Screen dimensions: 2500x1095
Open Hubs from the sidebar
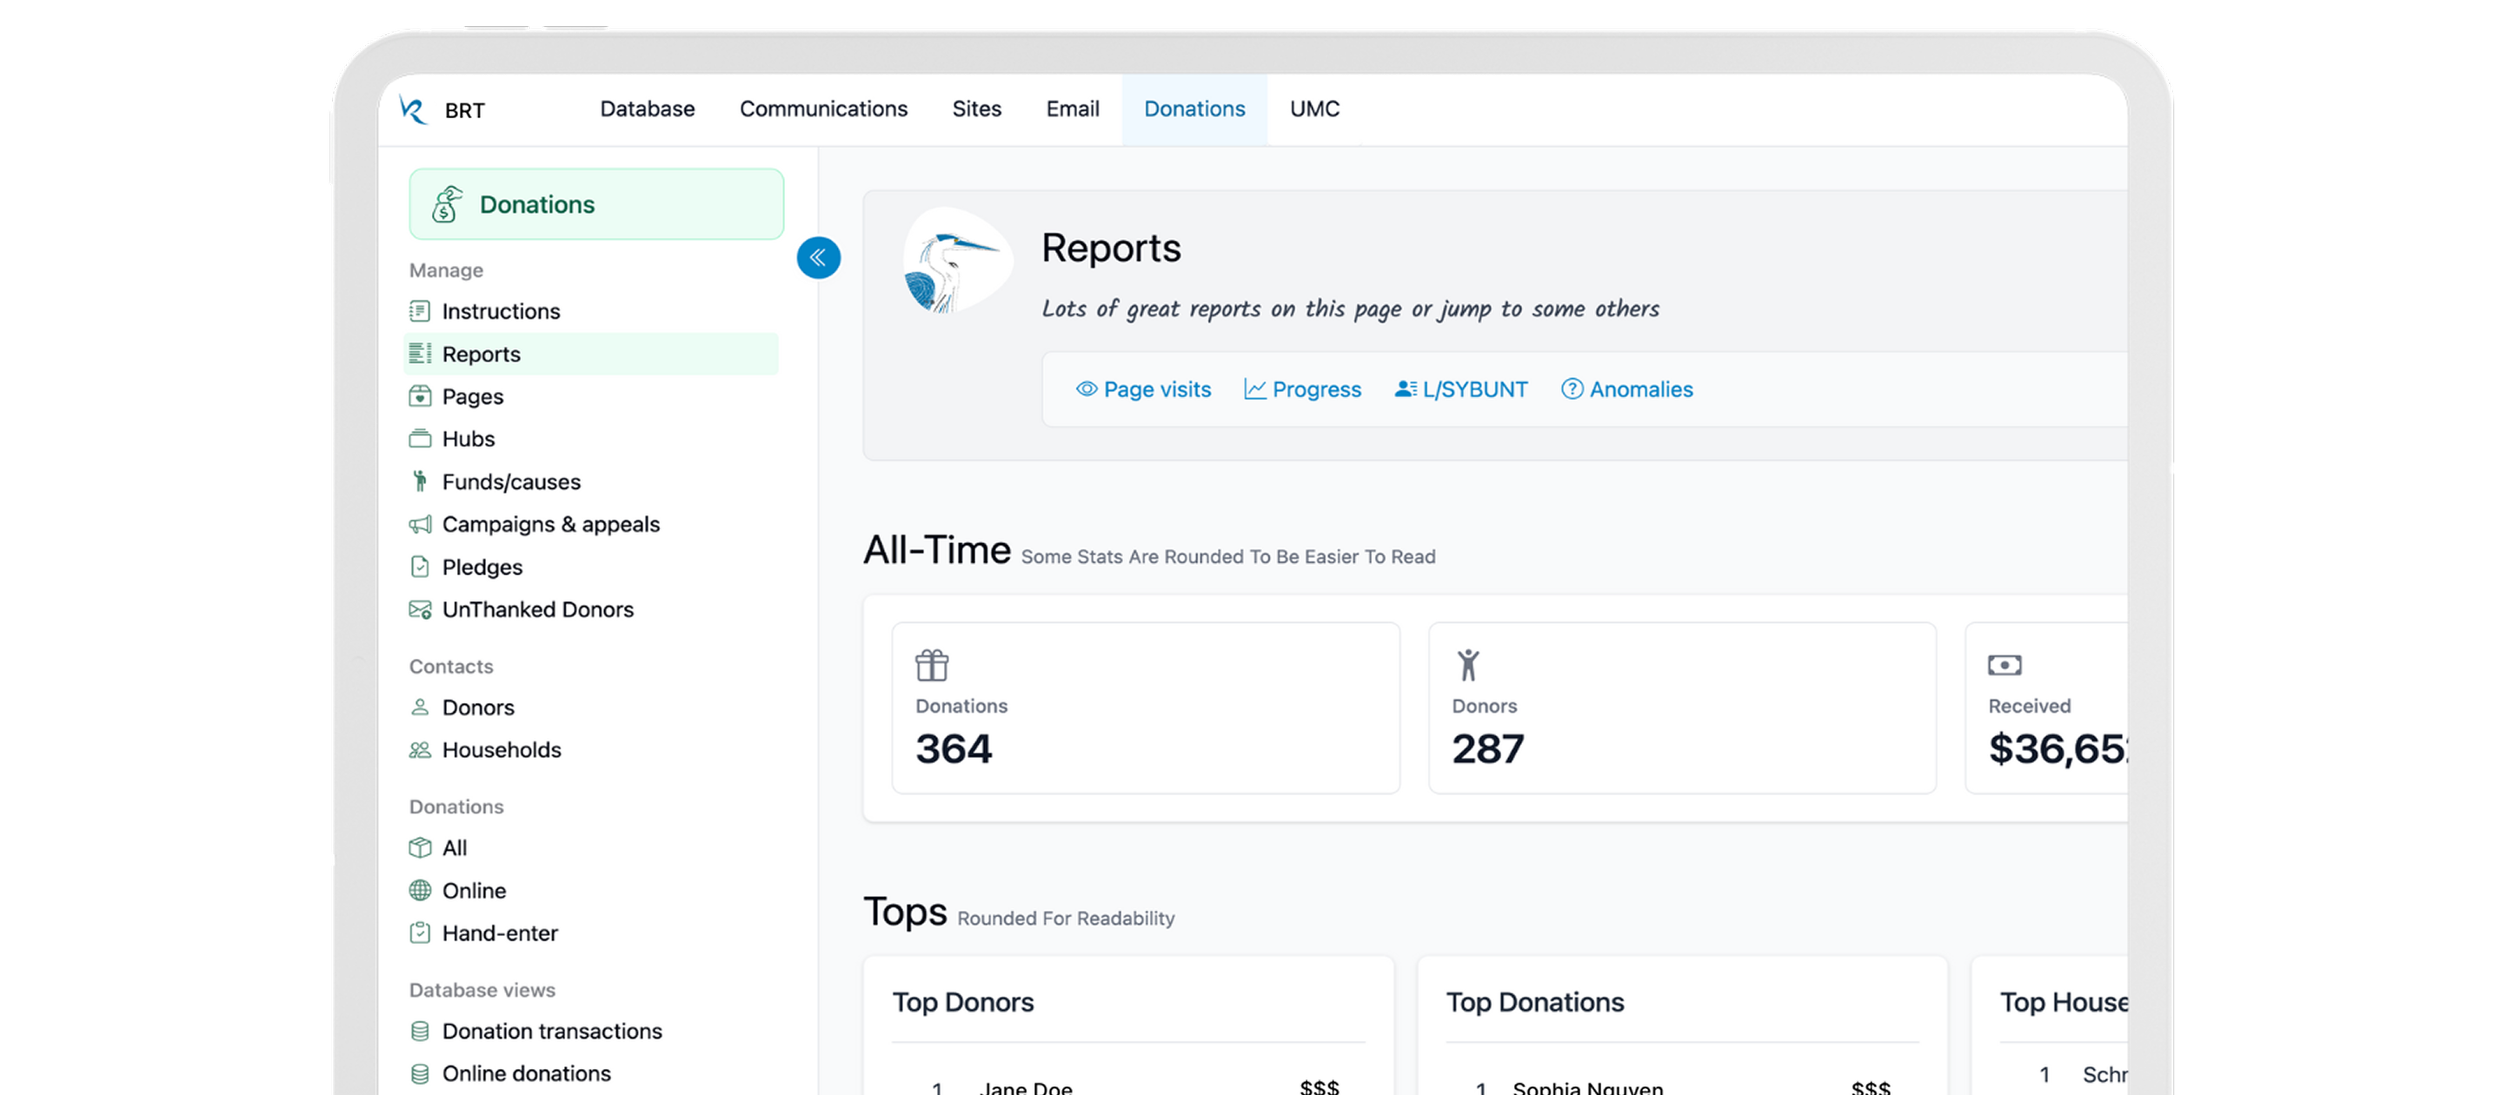[x=468, y=439]
